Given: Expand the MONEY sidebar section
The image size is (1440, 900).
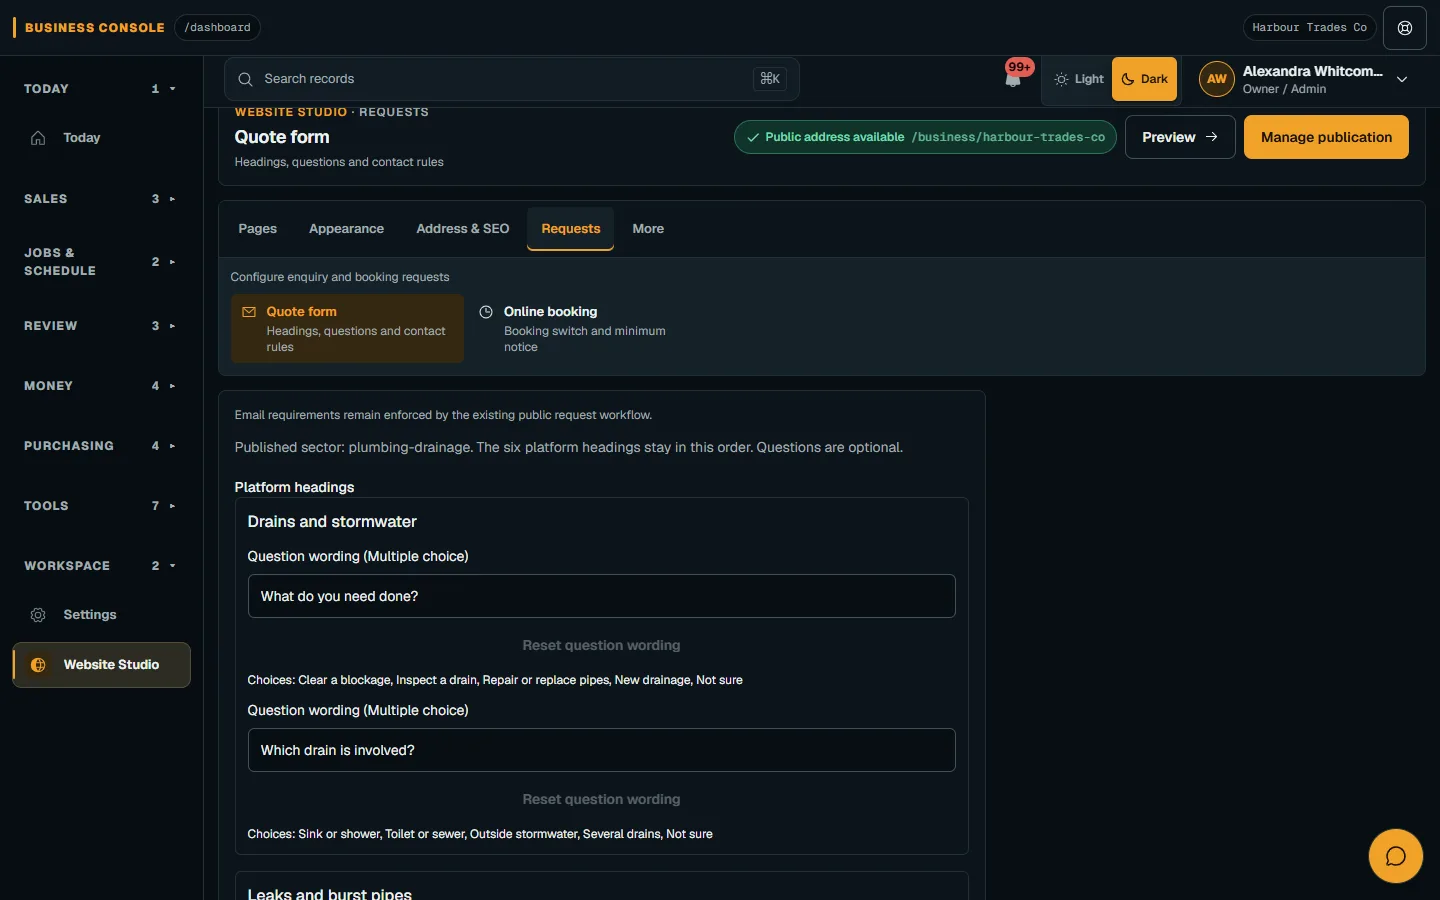Looking at the screenshot, I should coord(100,386).
